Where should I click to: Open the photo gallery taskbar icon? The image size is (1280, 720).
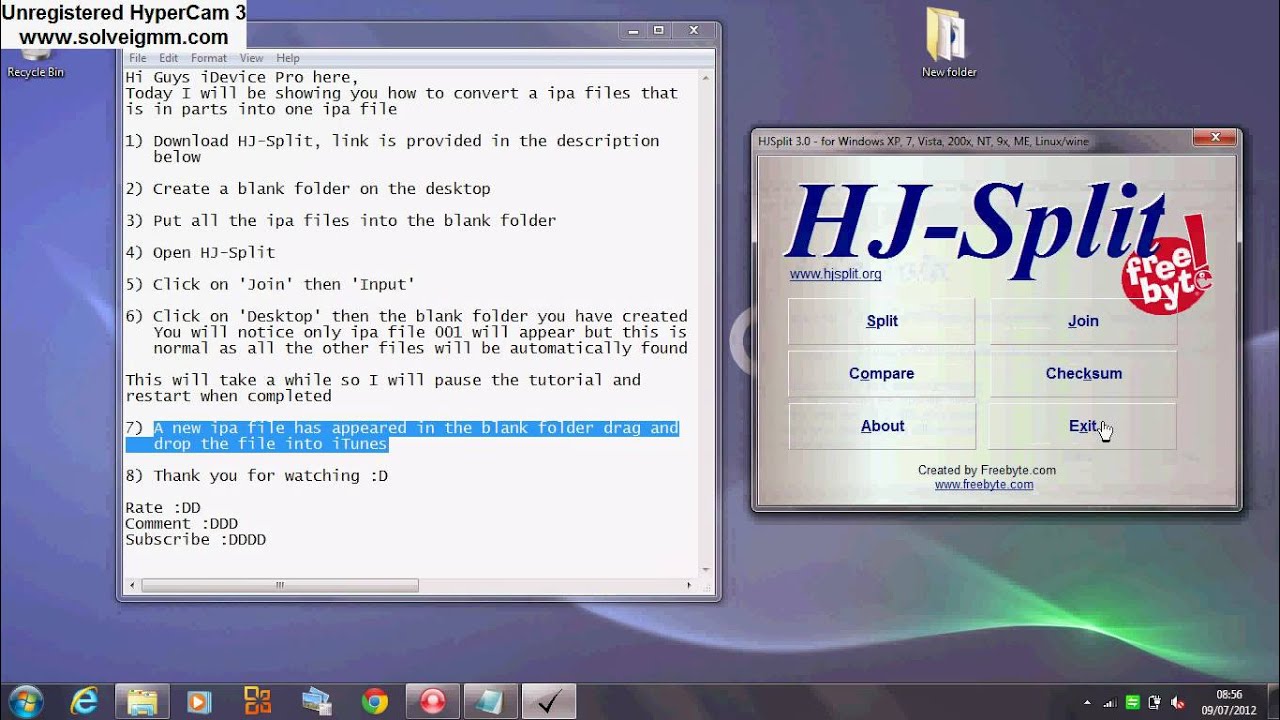pos(316,701)
